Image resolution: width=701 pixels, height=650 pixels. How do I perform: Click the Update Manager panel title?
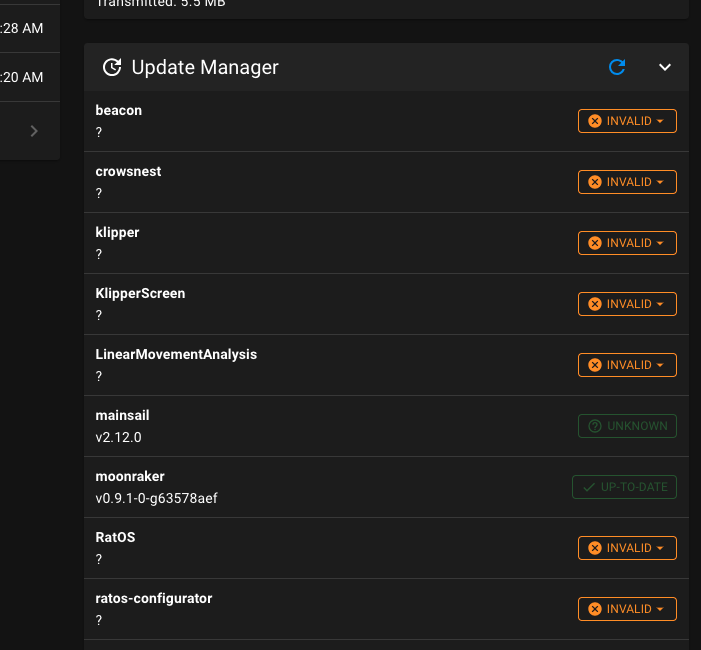point(205,68)
